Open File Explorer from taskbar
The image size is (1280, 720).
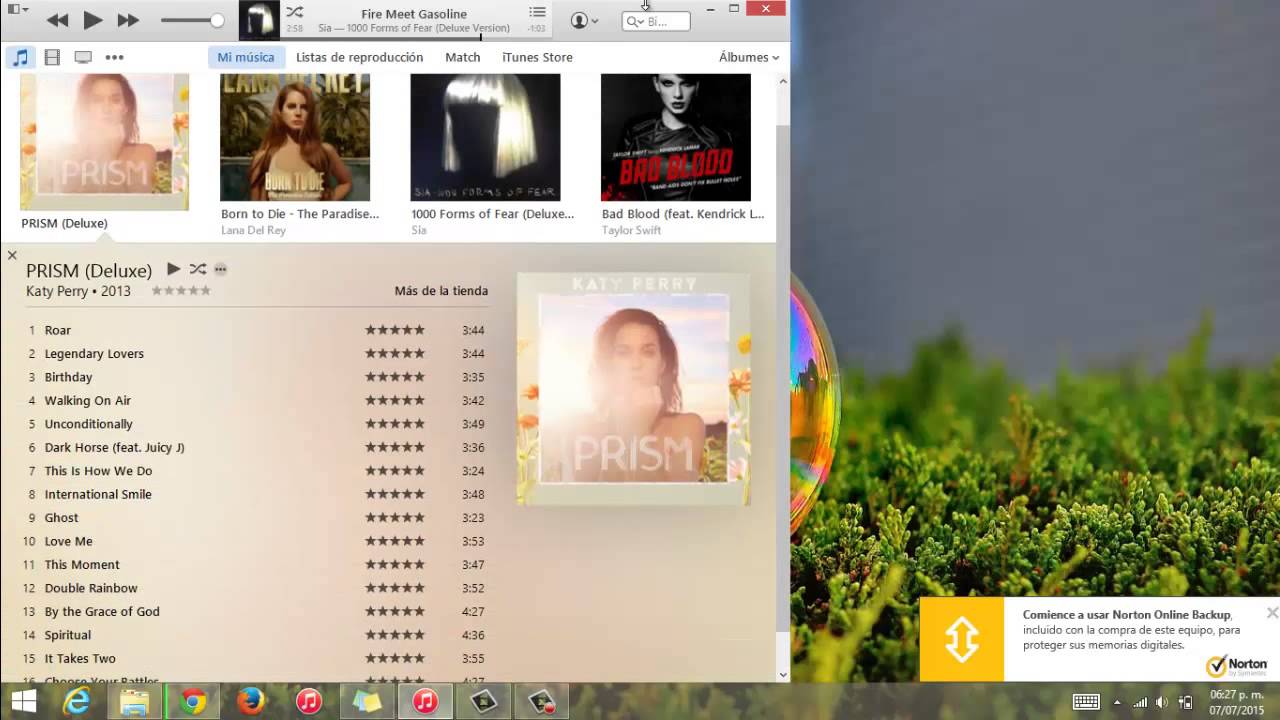[134, 701]
